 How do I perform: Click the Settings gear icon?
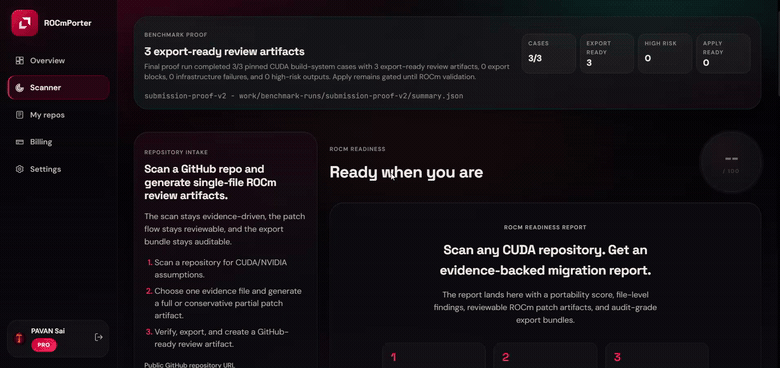(x=19, y=169)
